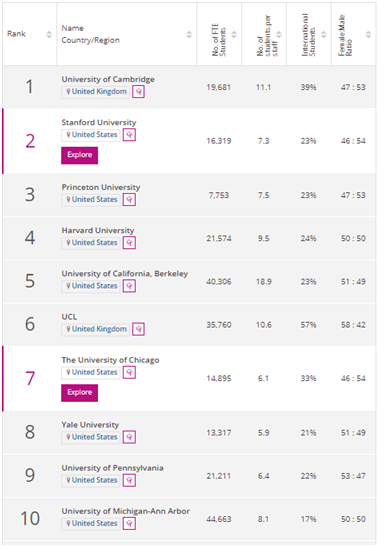Click the pink icon beside Harvard University's country
Screen dimensions: 384x547
129,243
